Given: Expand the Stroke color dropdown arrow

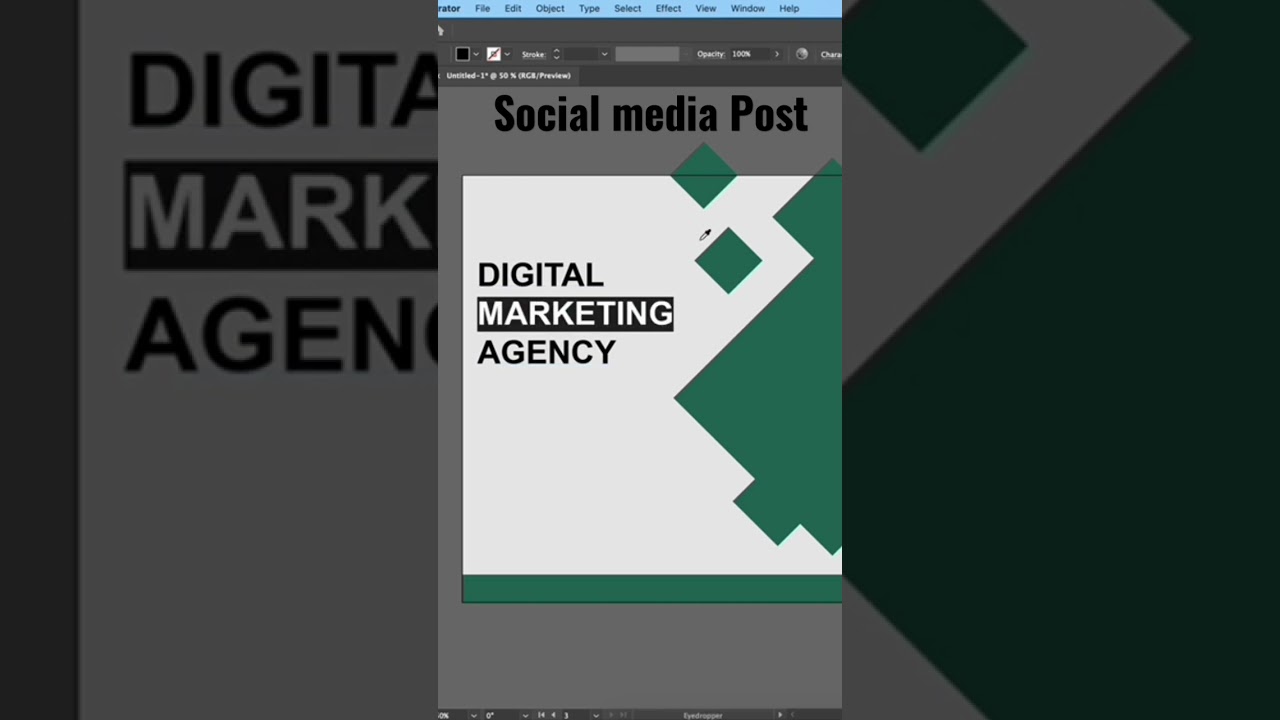Looking at the screenshot, I should [x=507, y=54].
